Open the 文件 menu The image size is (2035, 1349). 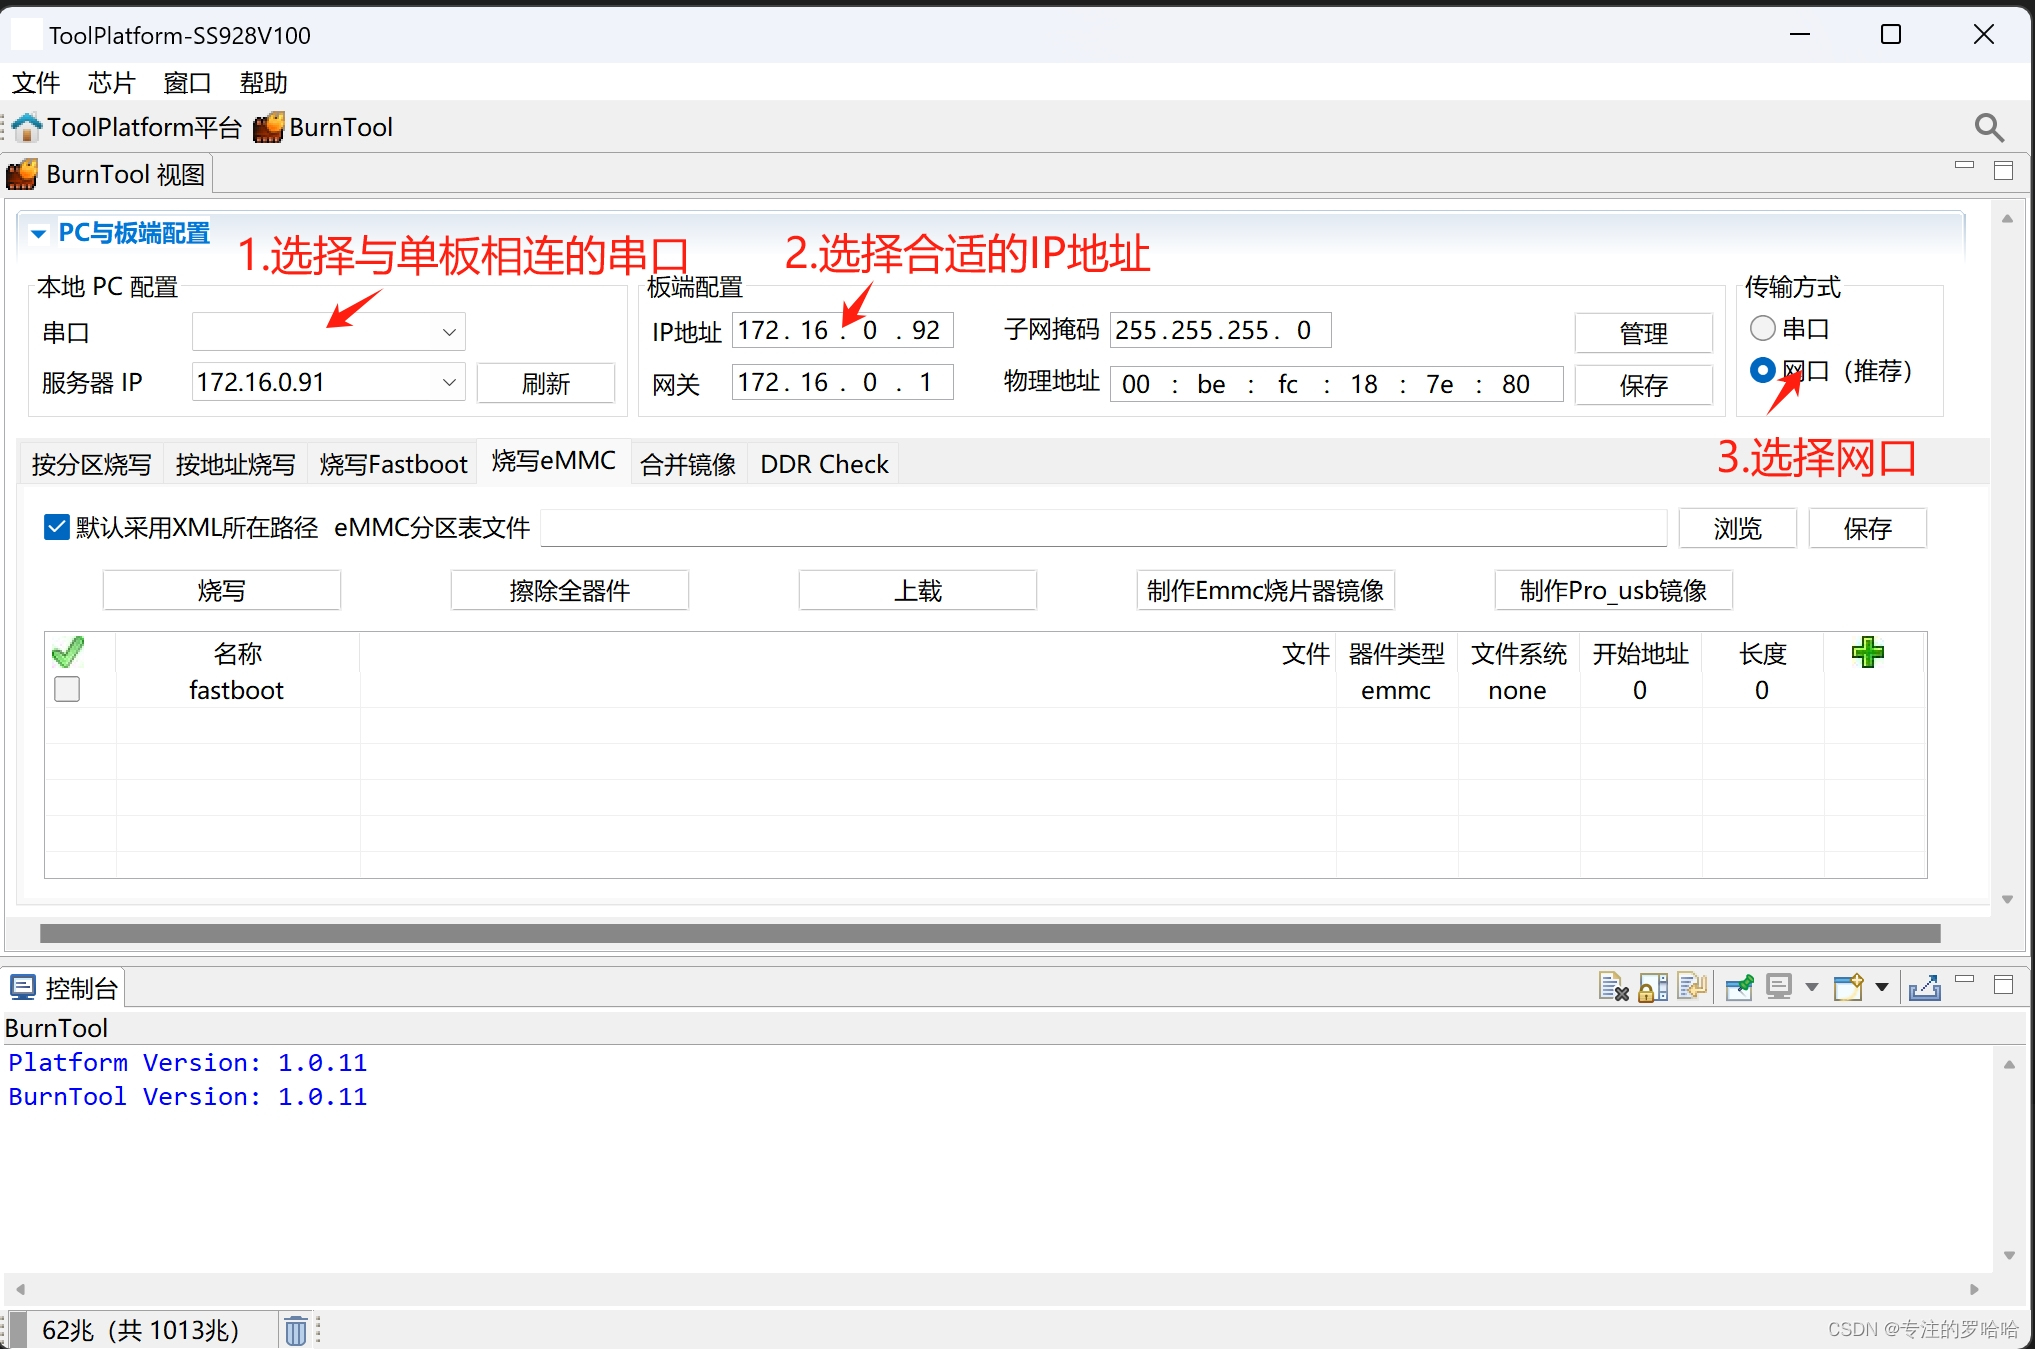36,83
